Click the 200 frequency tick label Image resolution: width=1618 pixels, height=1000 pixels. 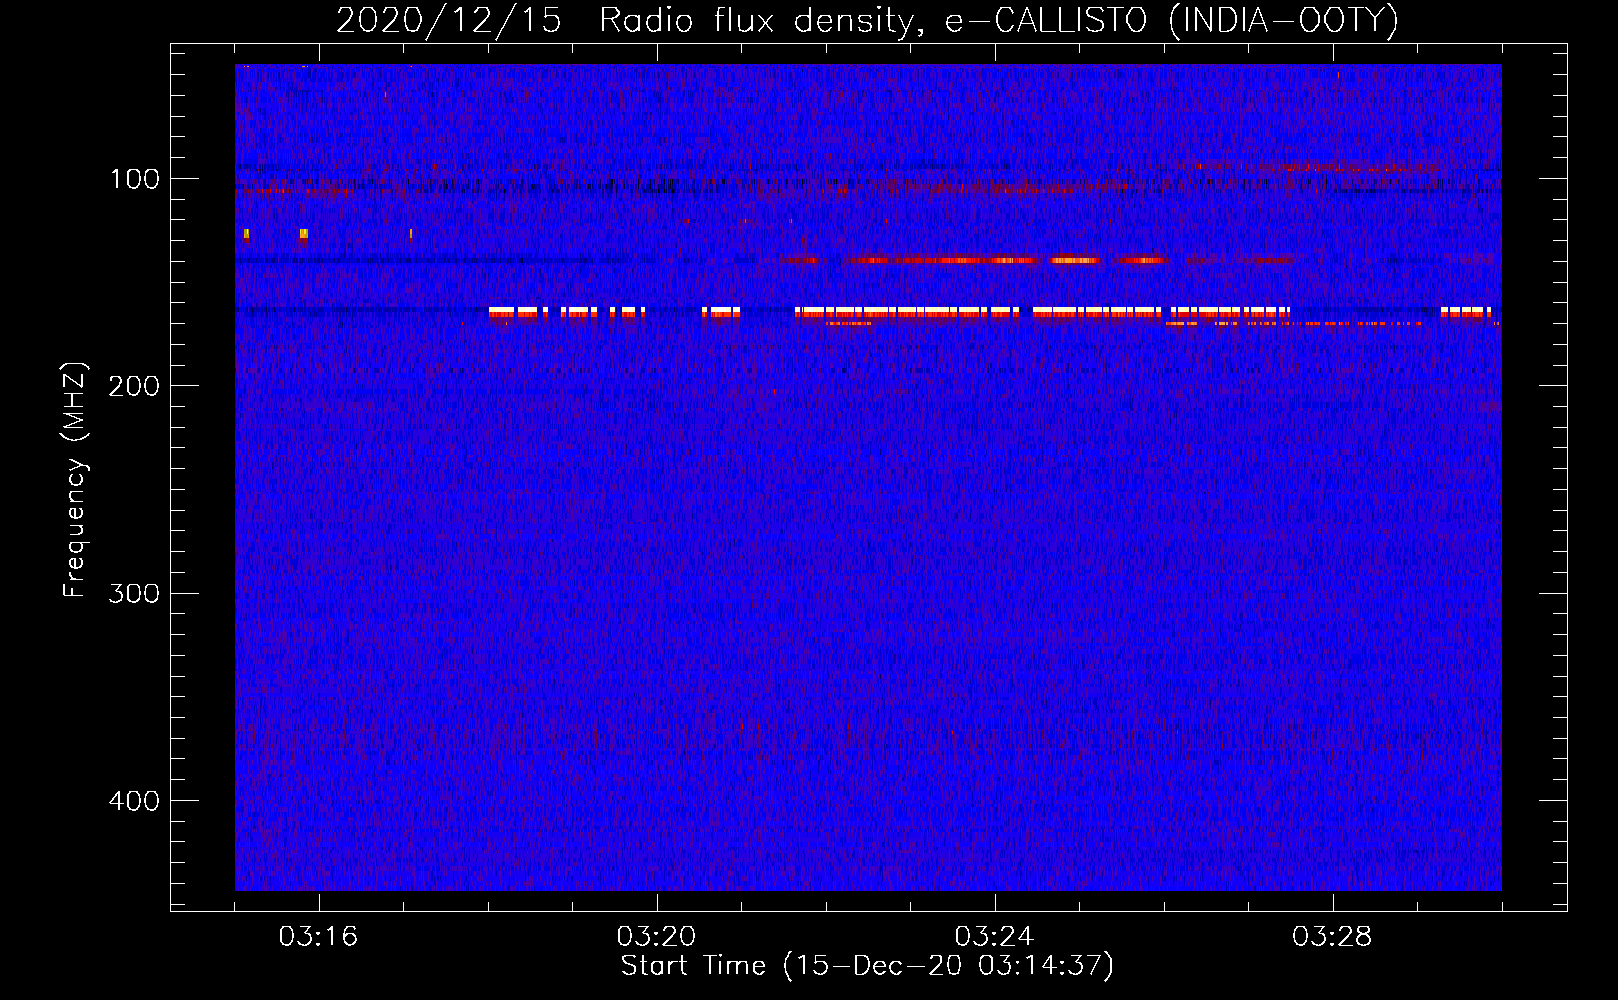pyautogui.click(x=134, y=386)
